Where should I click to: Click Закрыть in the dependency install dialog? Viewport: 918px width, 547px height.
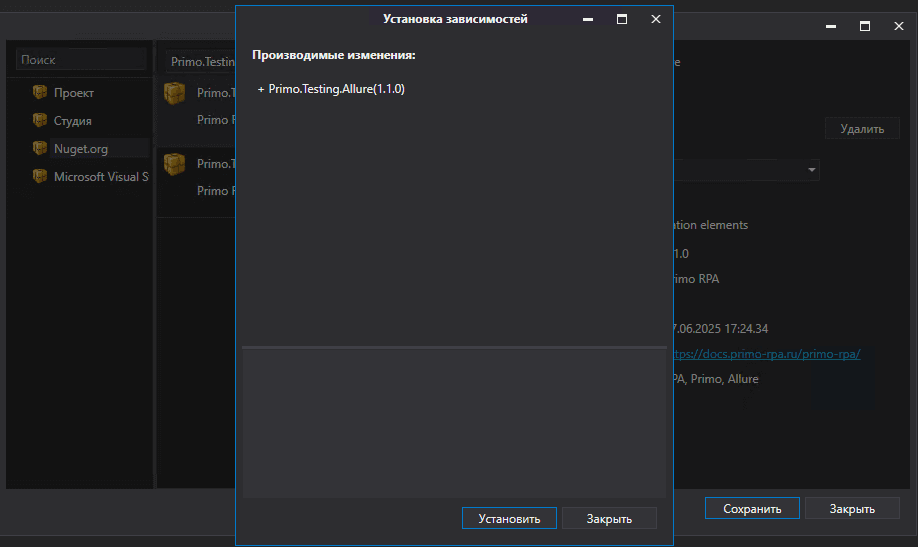(609, 518)
